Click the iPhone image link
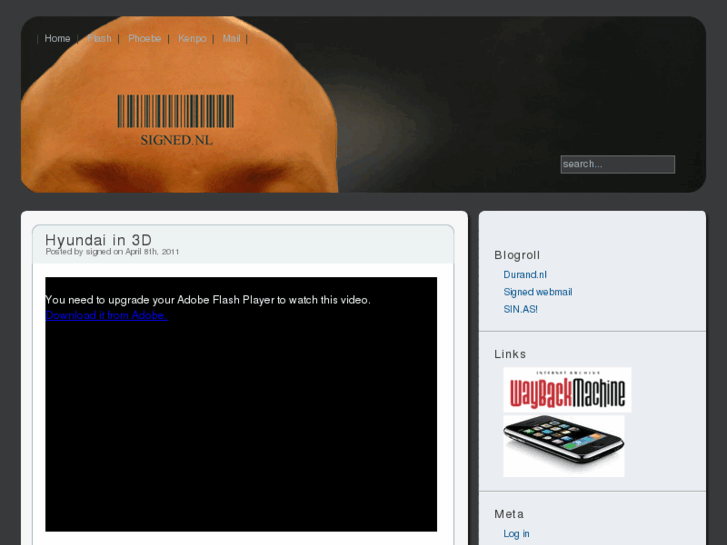This screenshot has height=545, width=727. (564, 446)
